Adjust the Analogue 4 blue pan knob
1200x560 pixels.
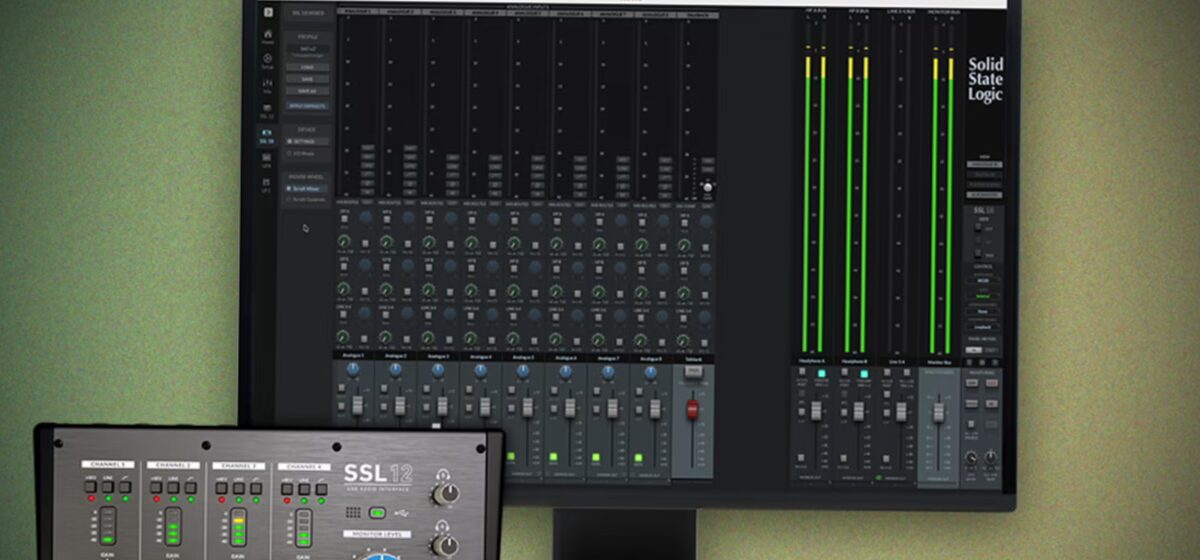click(x=481, y=369)
